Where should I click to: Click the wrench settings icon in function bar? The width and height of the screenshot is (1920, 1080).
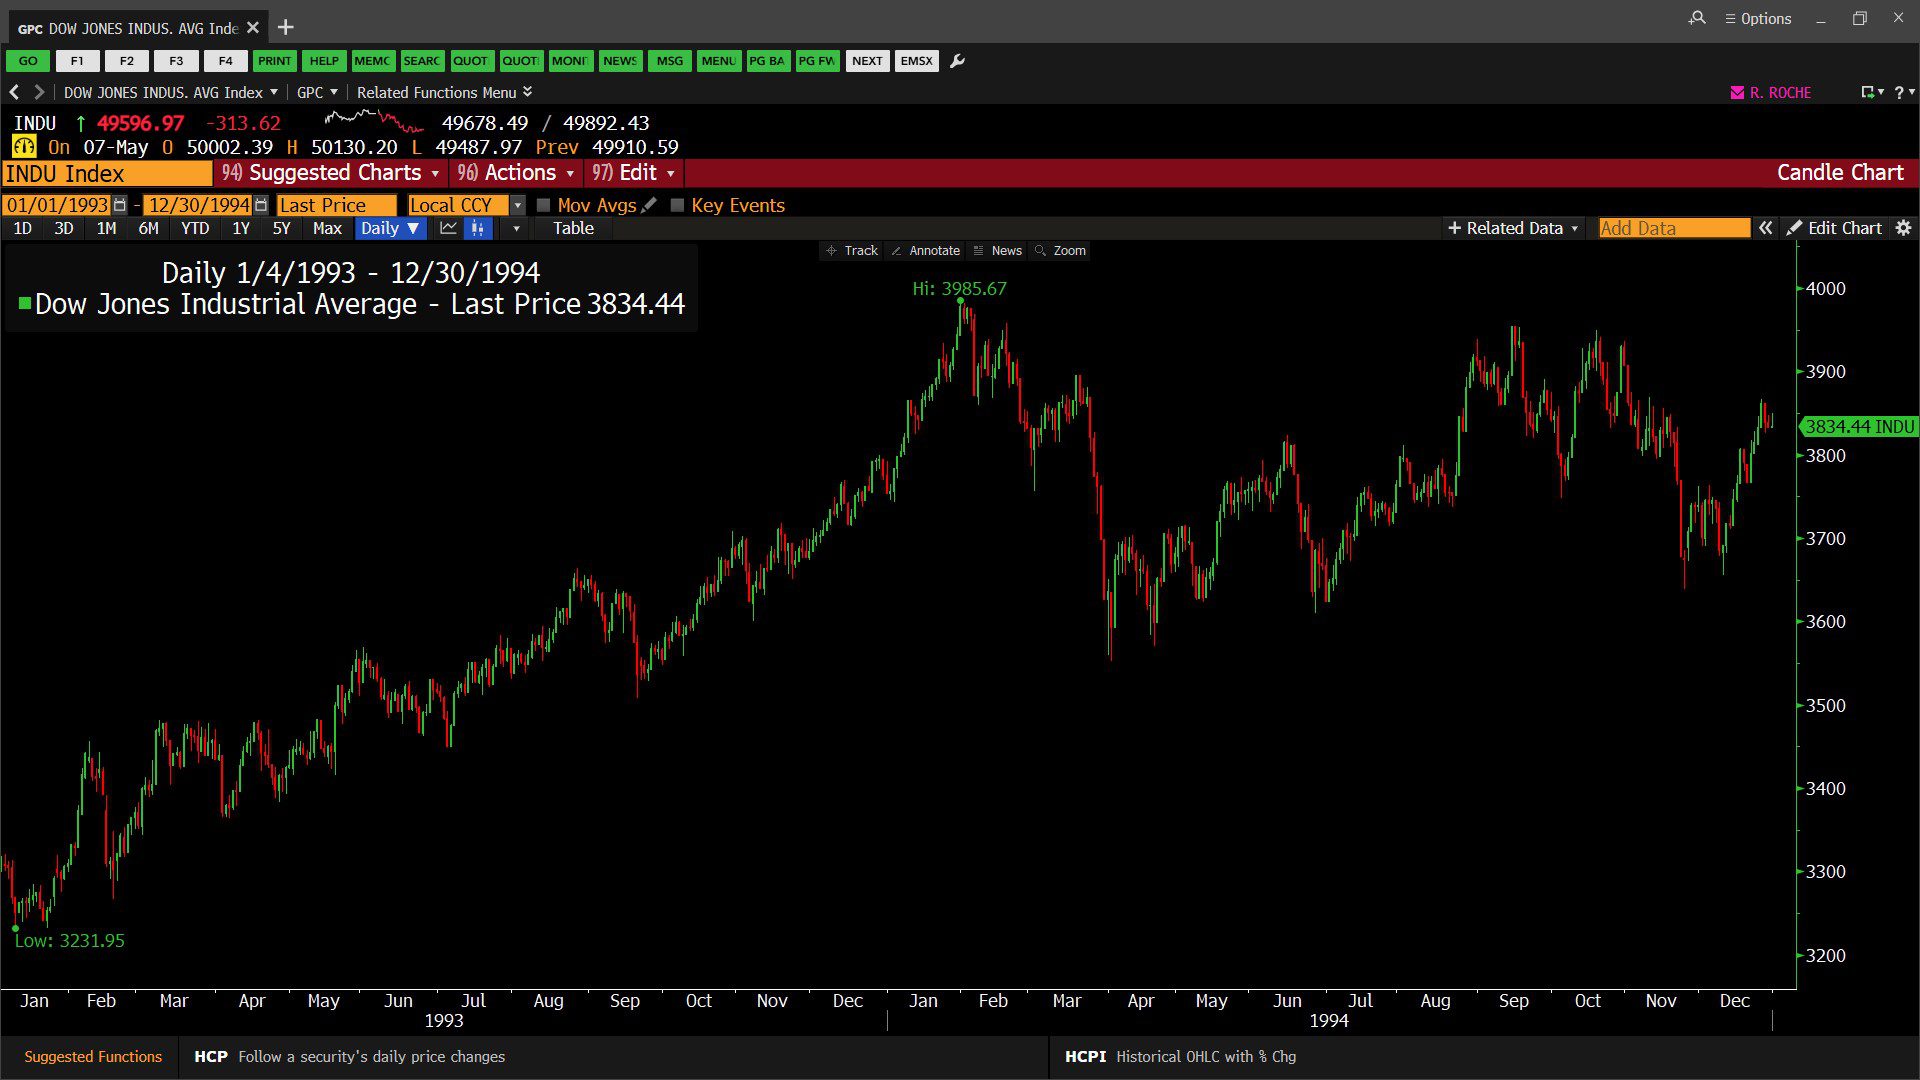(x=957, y=61)
